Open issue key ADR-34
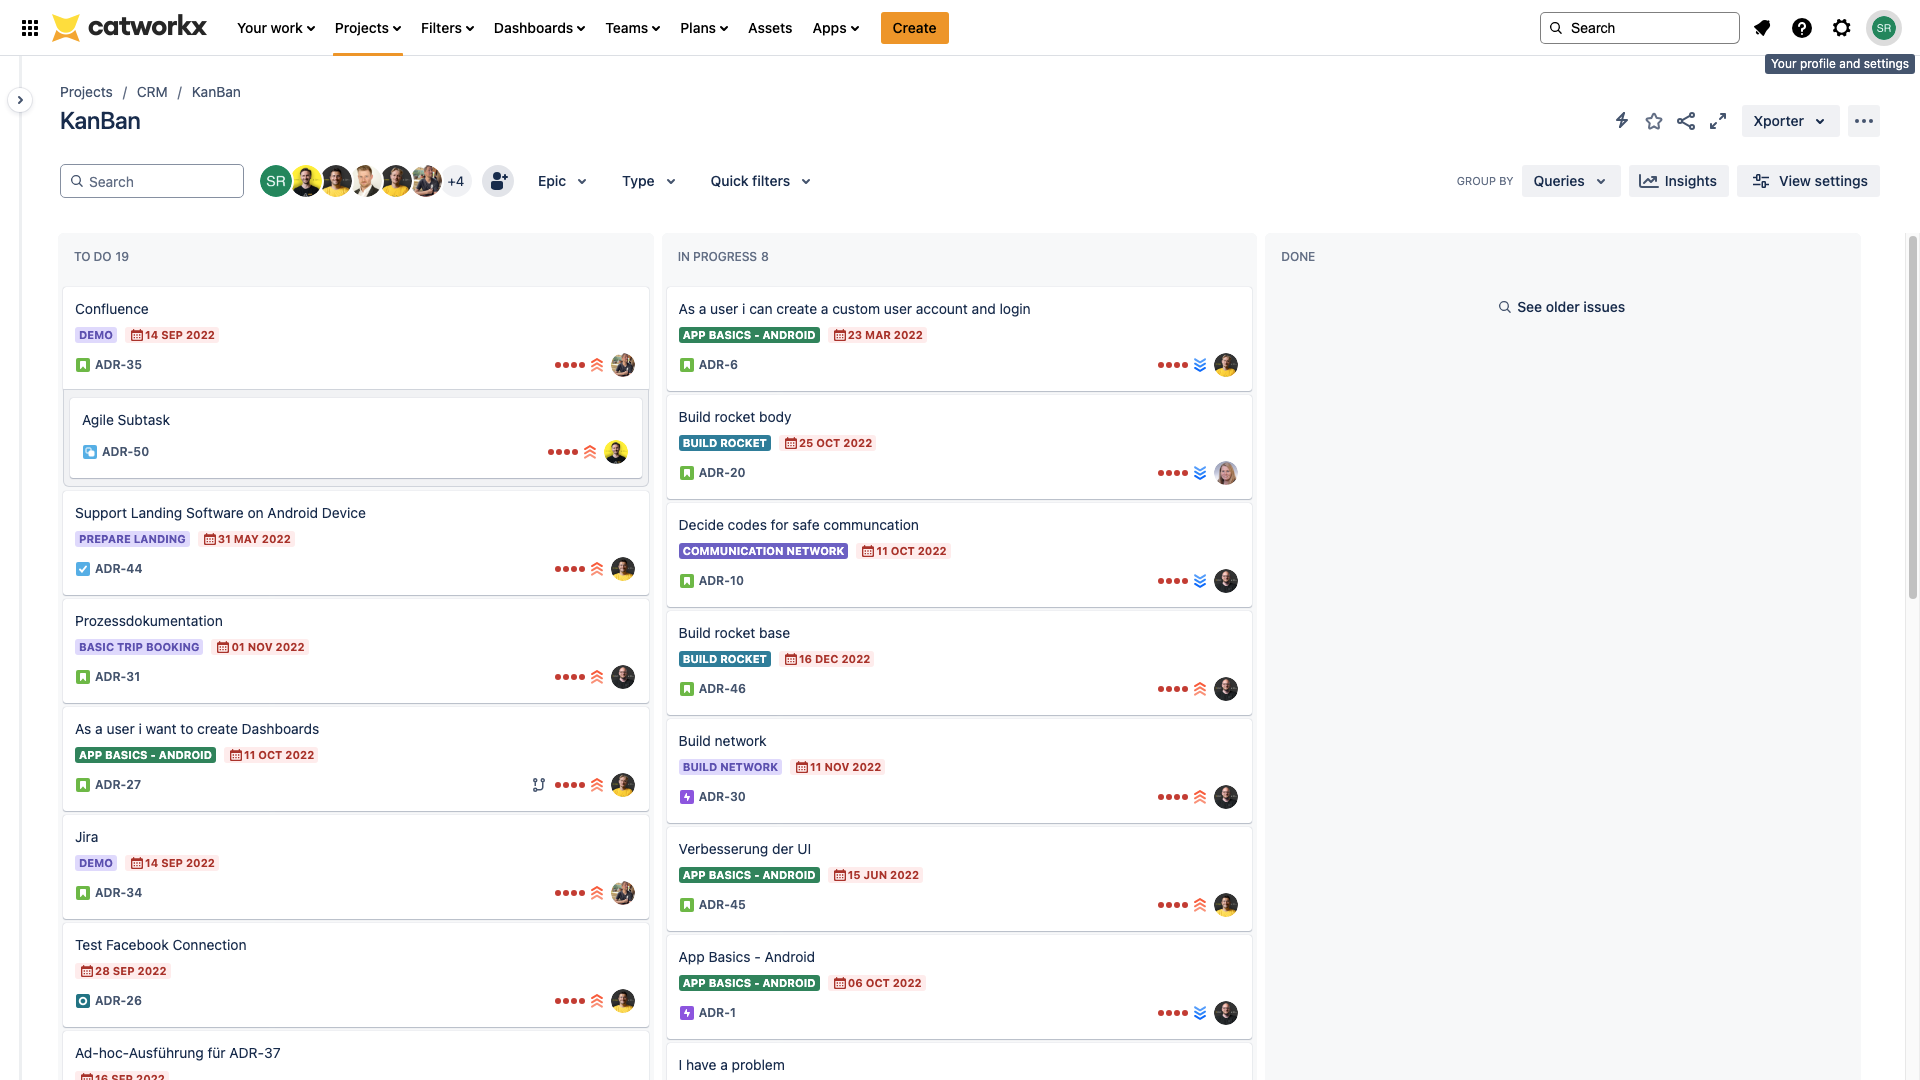1920x1080 pixels. coord(118,893)
